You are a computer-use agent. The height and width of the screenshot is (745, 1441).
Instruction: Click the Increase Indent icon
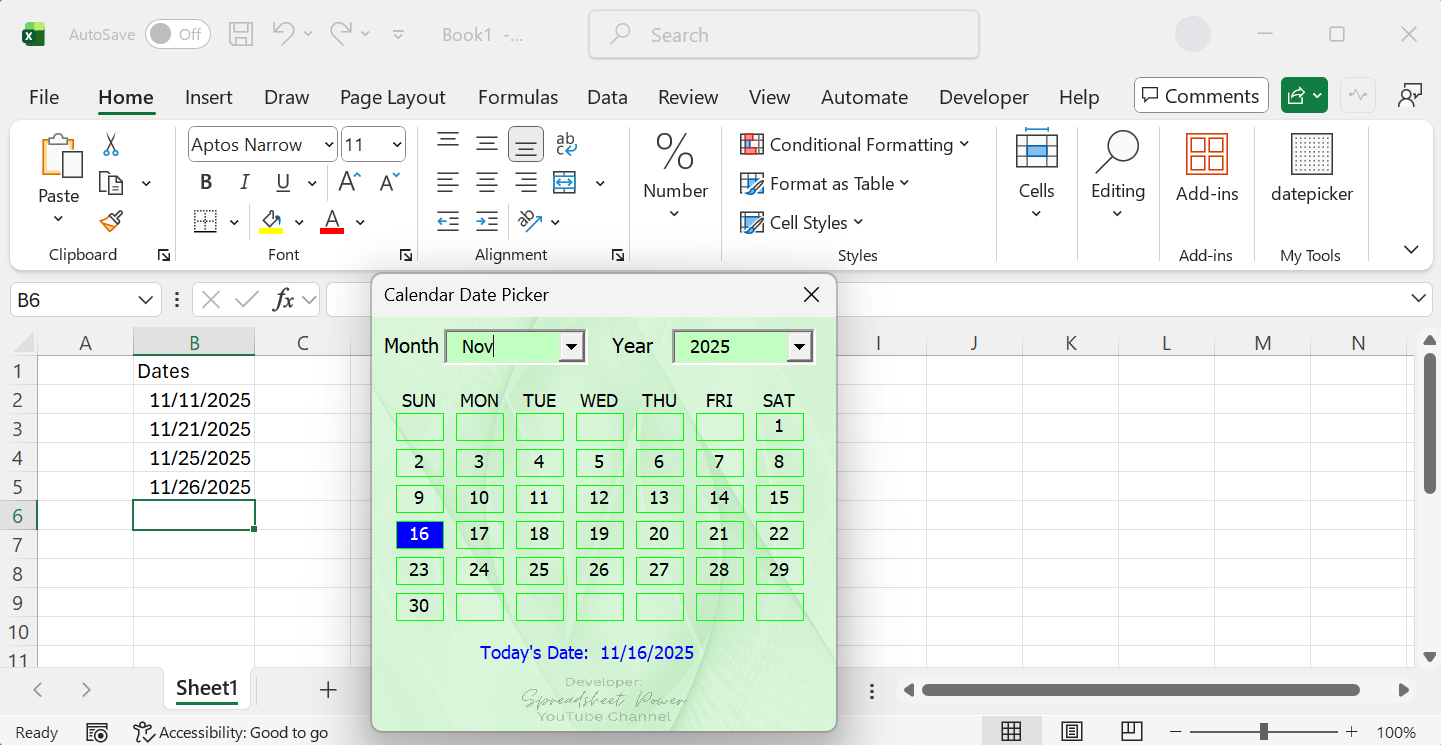tap(487, 221)
